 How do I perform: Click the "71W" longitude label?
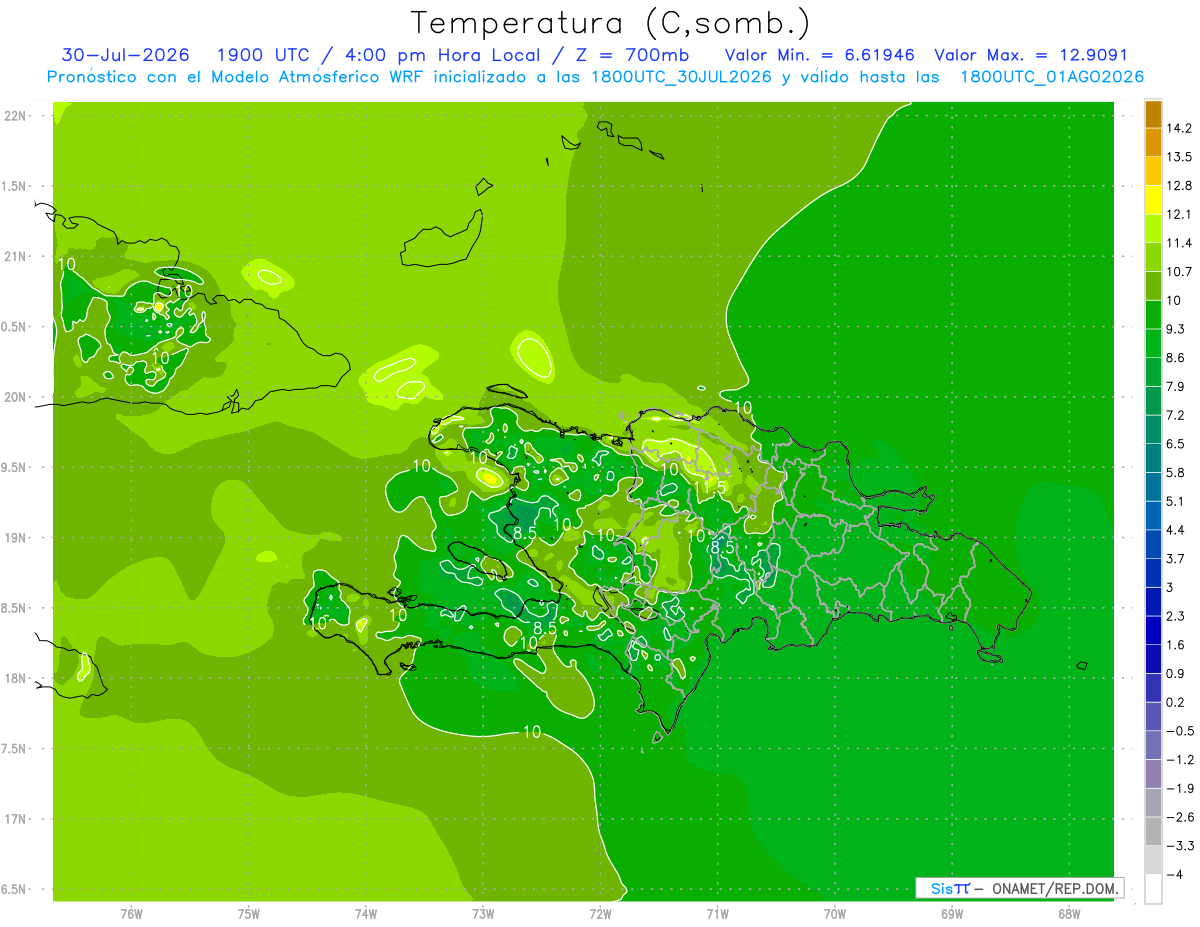tap(717, 914)
